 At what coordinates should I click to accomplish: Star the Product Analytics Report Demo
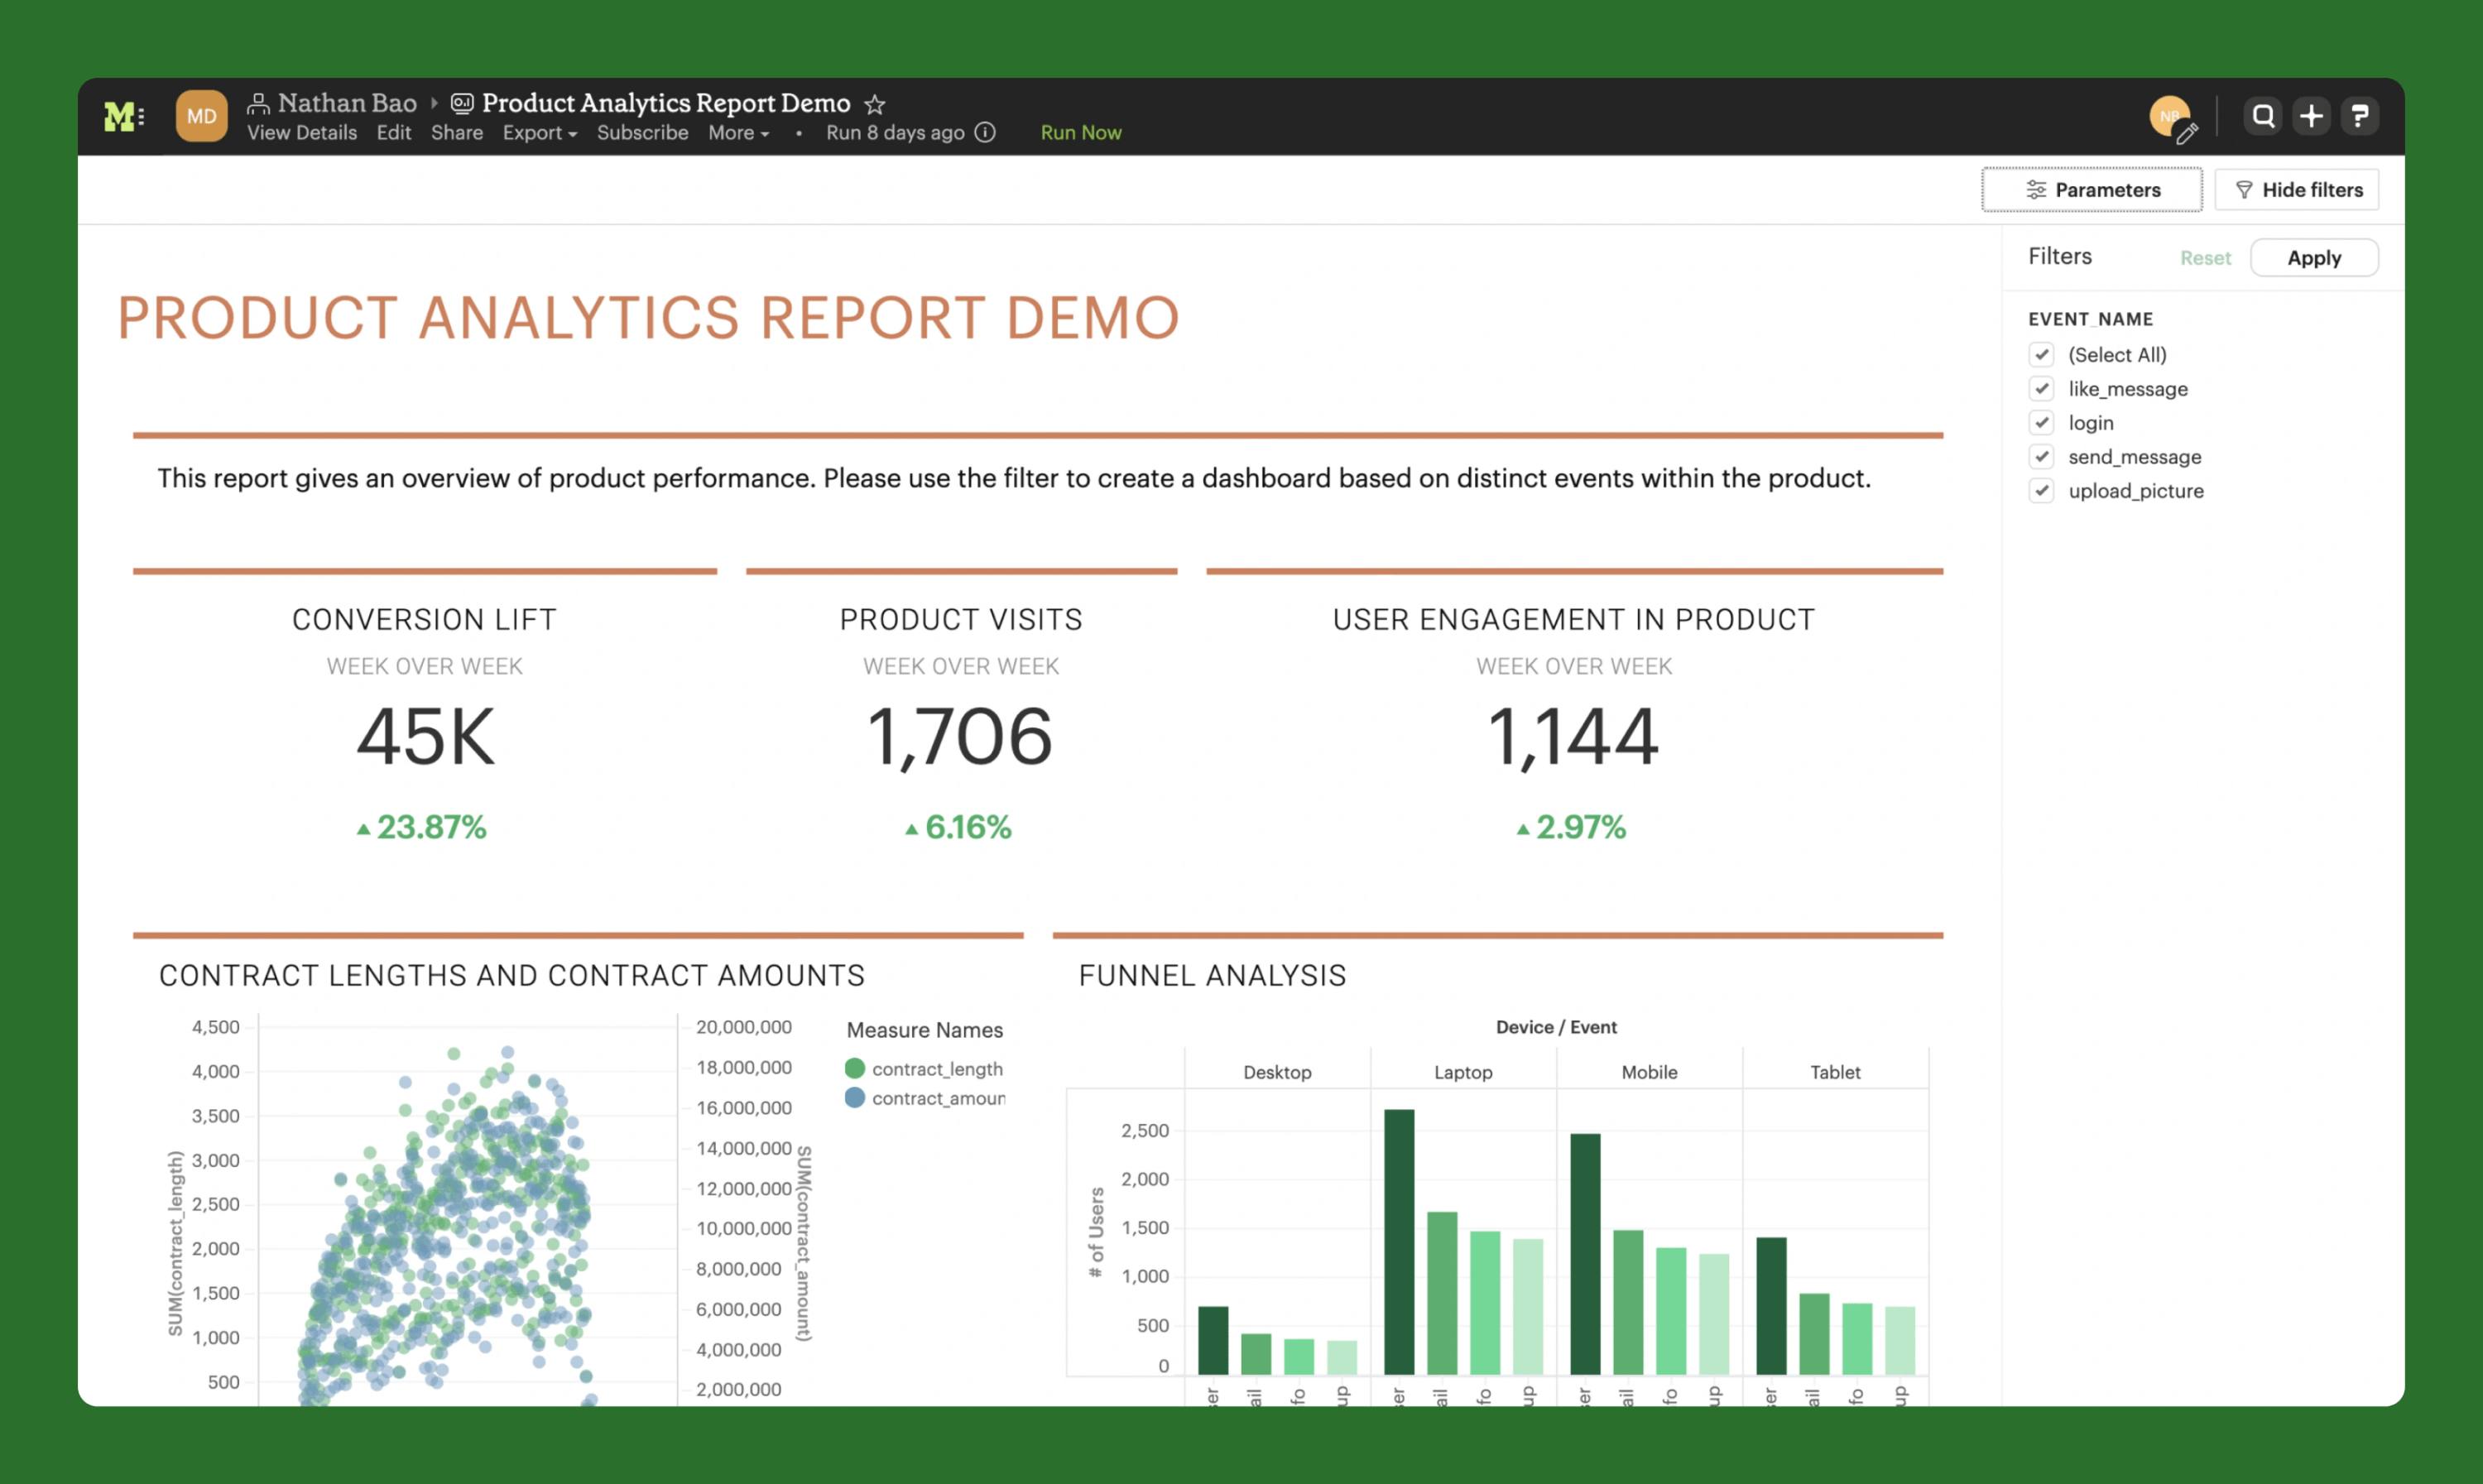tap(875, 103)
